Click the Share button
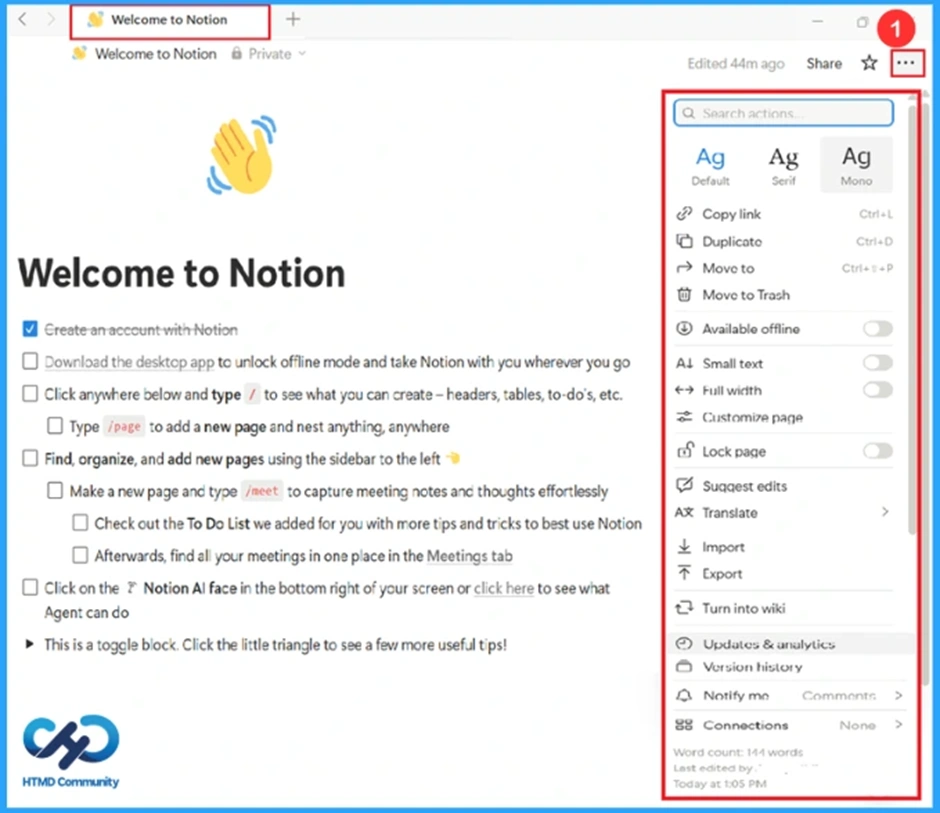This screenshot has width=940, height=813. [x=823, y=62]
